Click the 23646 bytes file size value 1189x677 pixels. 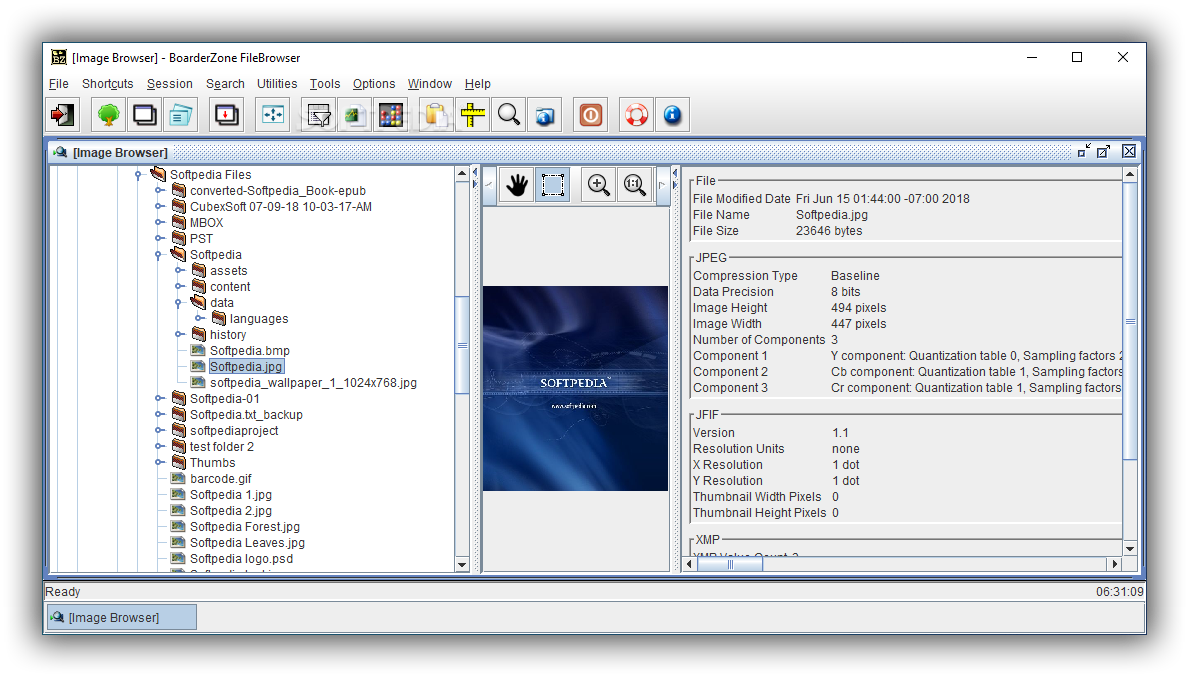coord(829,230)
